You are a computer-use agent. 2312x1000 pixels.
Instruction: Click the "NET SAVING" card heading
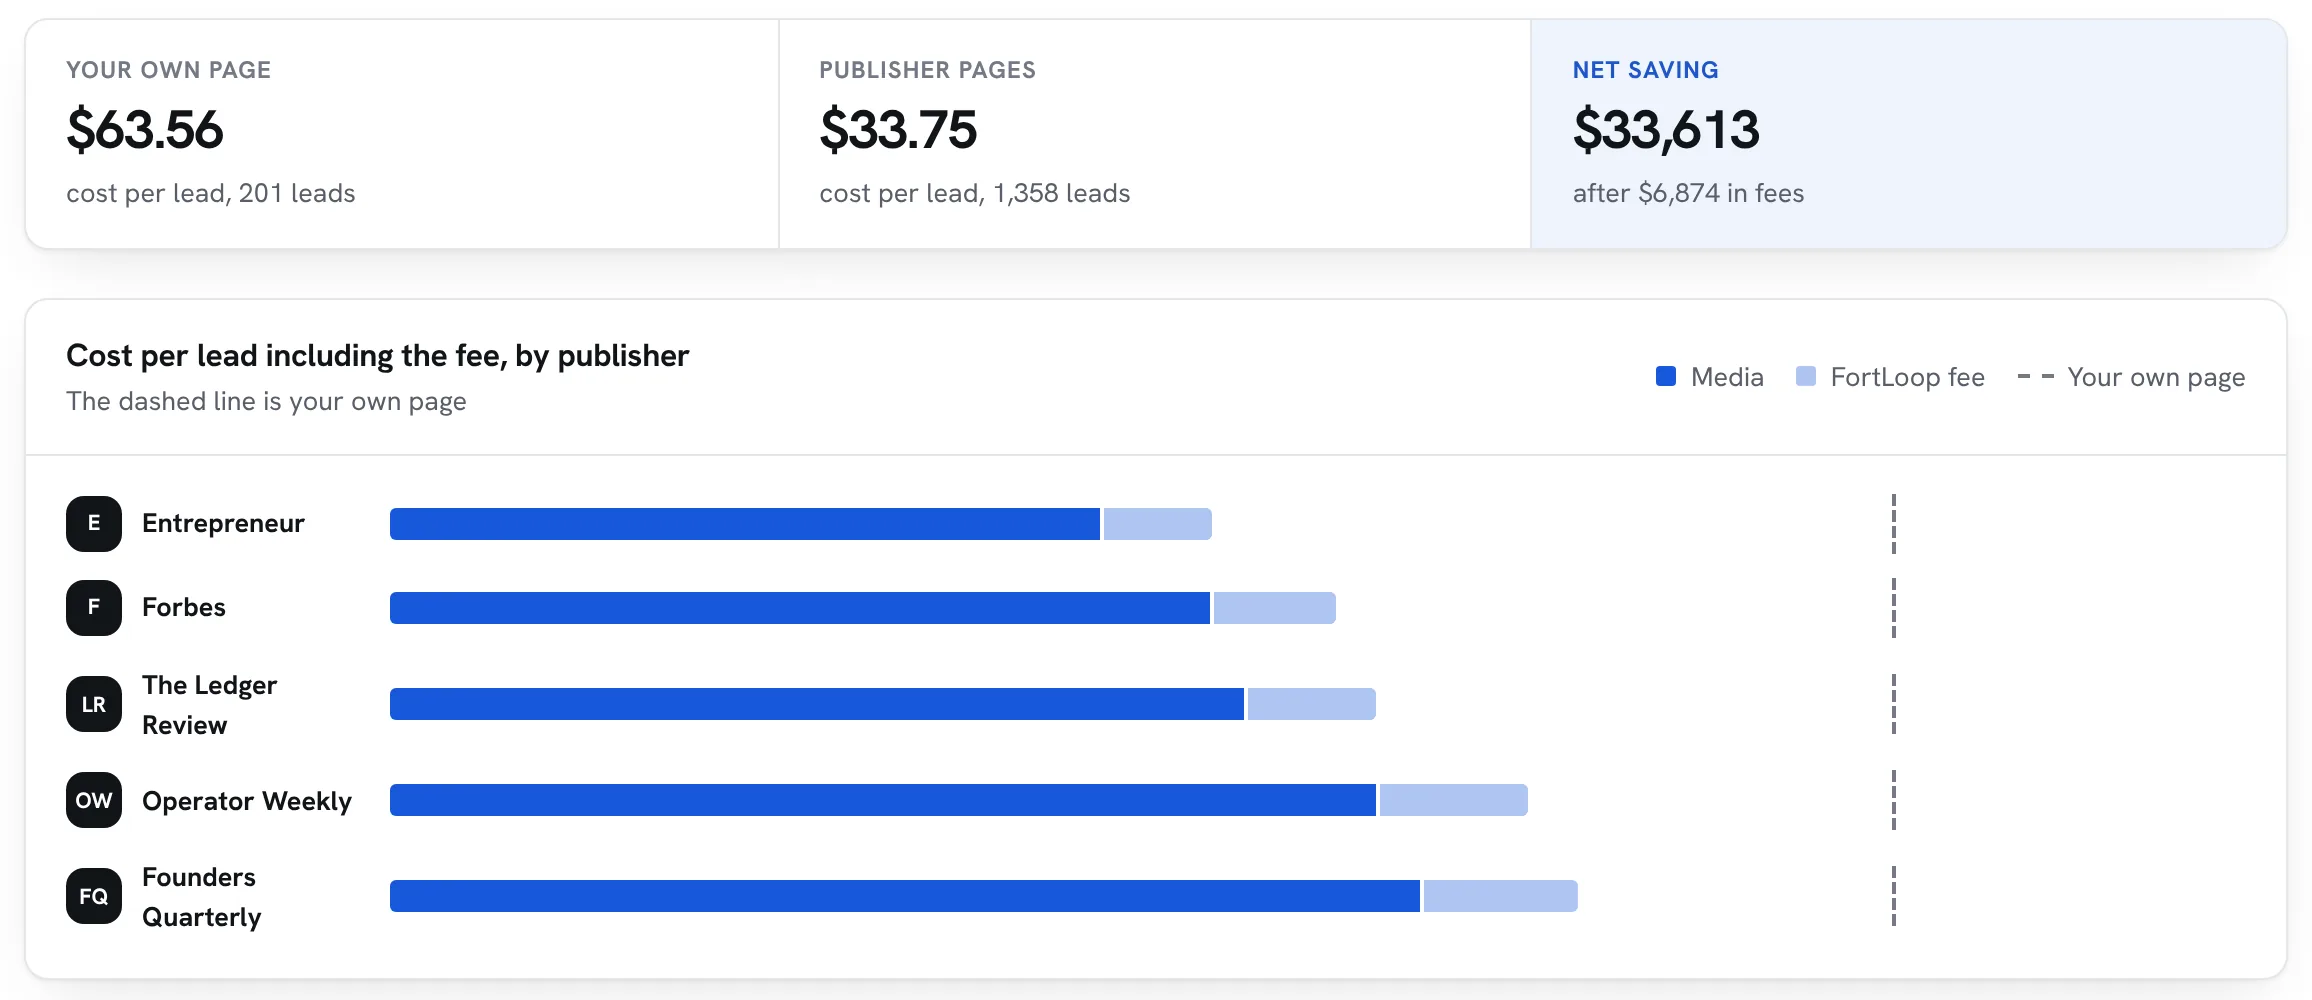[x=1646, y=70]
